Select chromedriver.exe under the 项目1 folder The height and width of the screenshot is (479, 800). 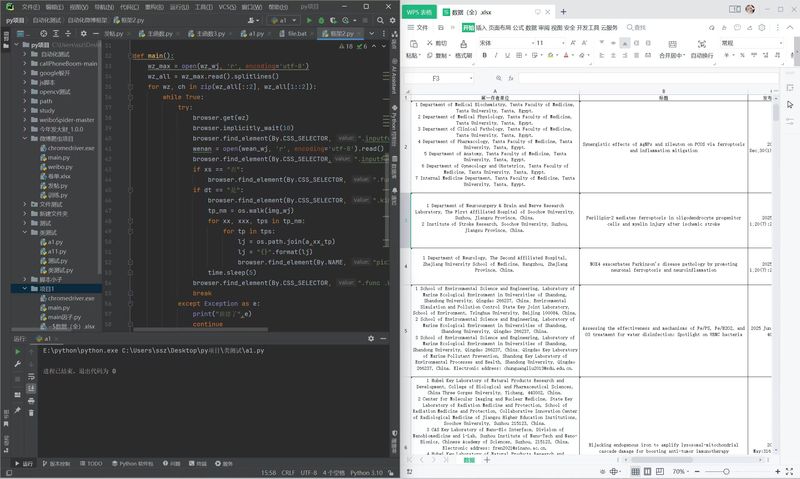click(x=67, y=298)
